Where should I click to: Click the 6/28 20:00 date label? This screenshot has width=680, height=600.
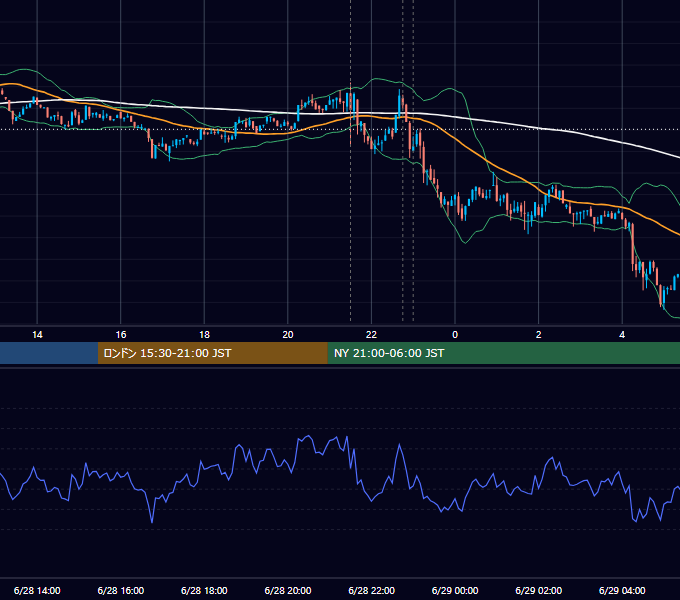click(x=288, y=590)
